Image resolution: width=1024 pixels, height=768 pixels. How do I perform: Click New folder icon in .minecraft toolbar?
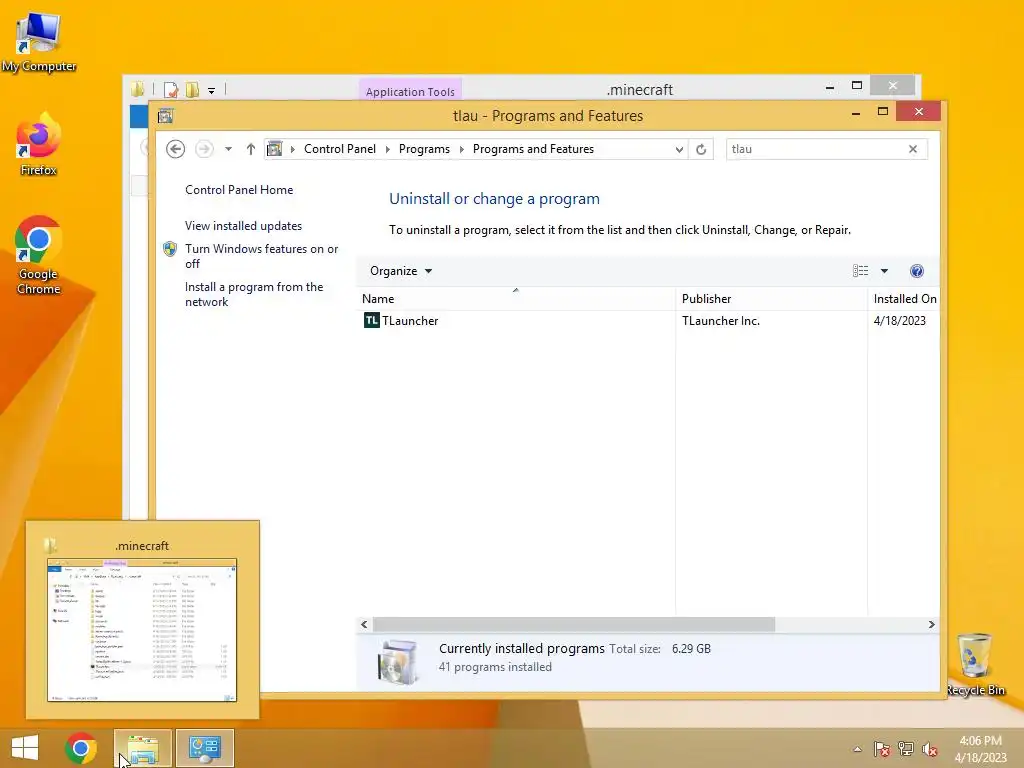pyautogui.click(x=192, y=89)
